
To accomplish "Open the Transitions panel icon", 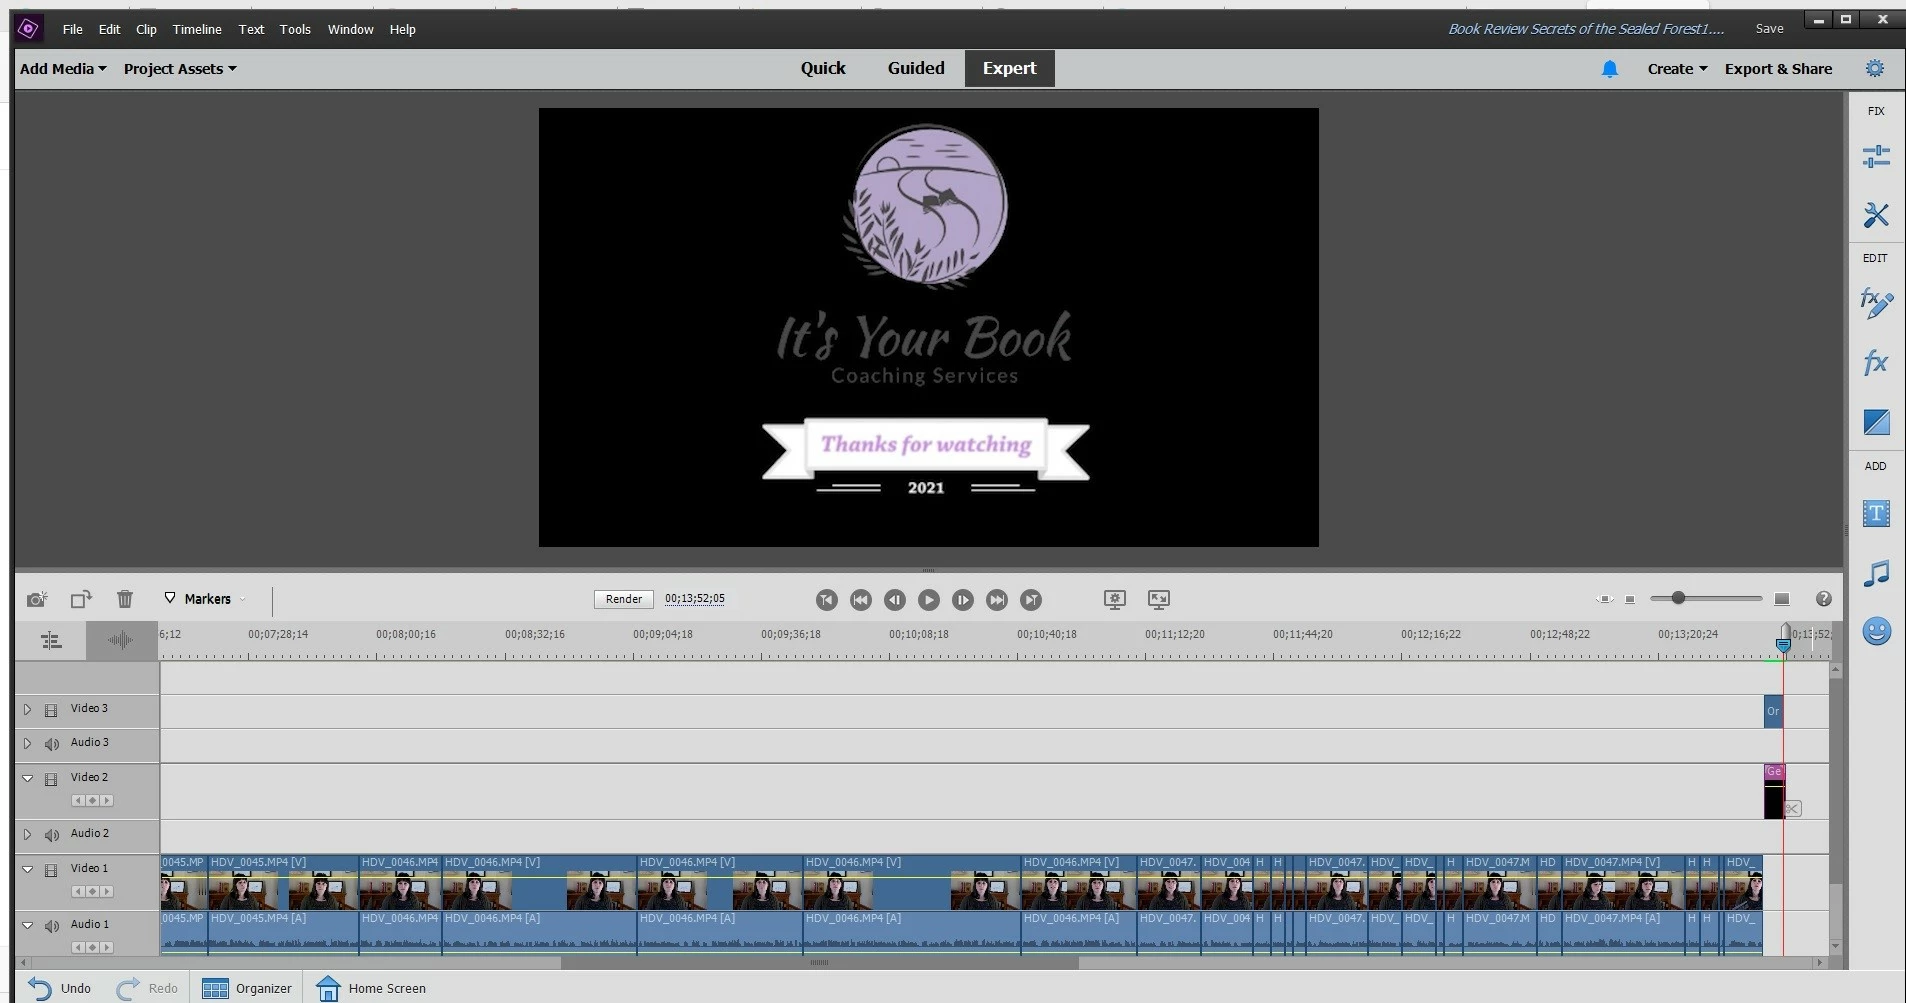I will point(1876,422).
